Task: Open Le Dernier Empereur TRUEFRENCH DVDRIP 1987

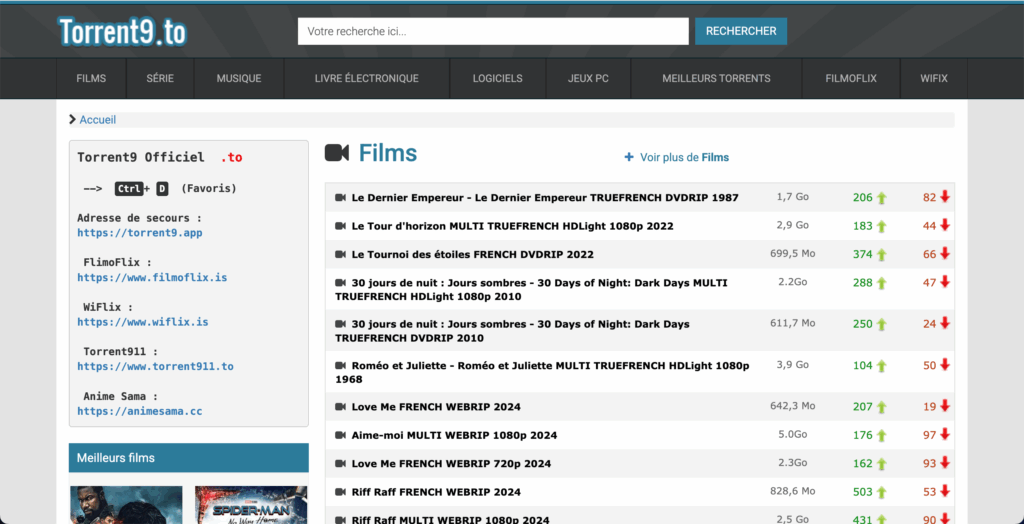Action: click(x=545, y=197)
